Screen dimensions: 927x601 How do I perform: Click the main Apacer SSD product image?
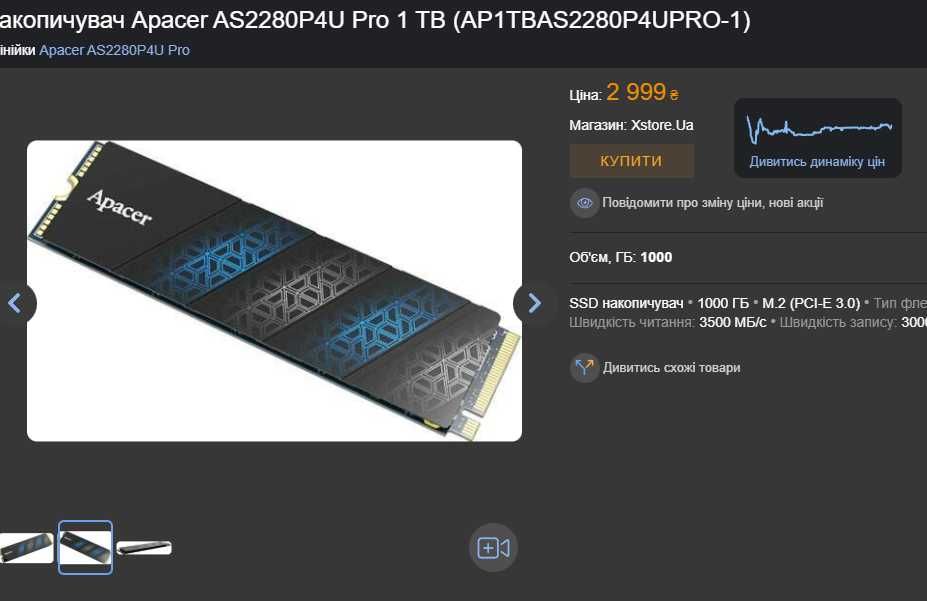point(274,291)
